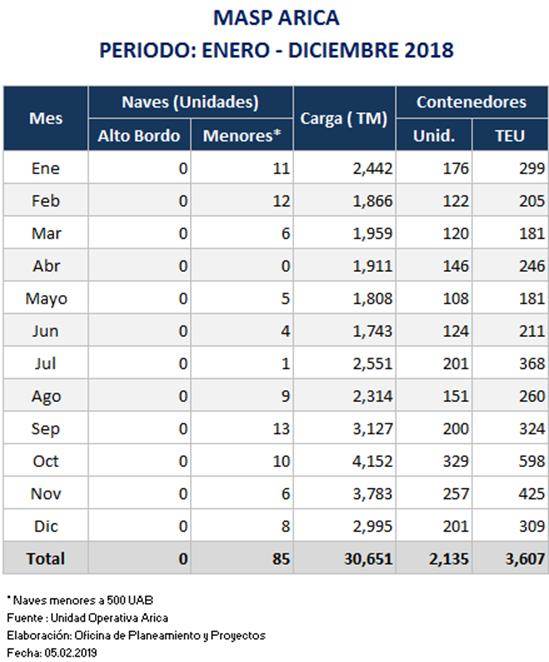Click the Menores* column header
Image resolution: width=549 pixels, height=662 pixels.
pyautogui.click(x=242, y=135)
